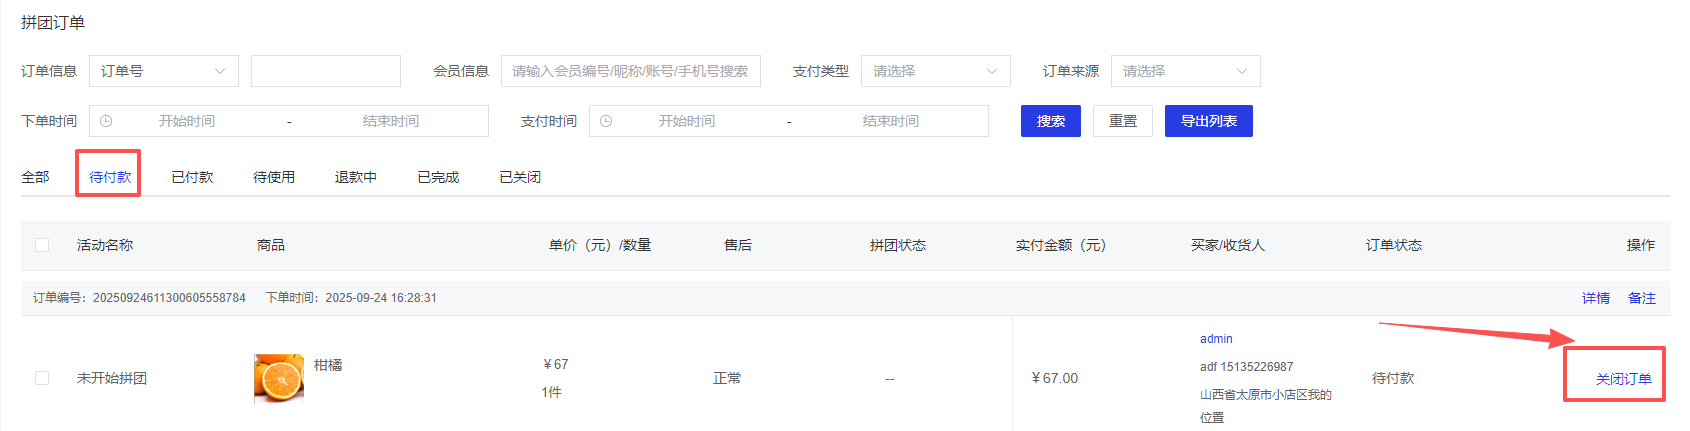Switch to the 全部 tab
The image size is (1690, 431).
point(35,177)
